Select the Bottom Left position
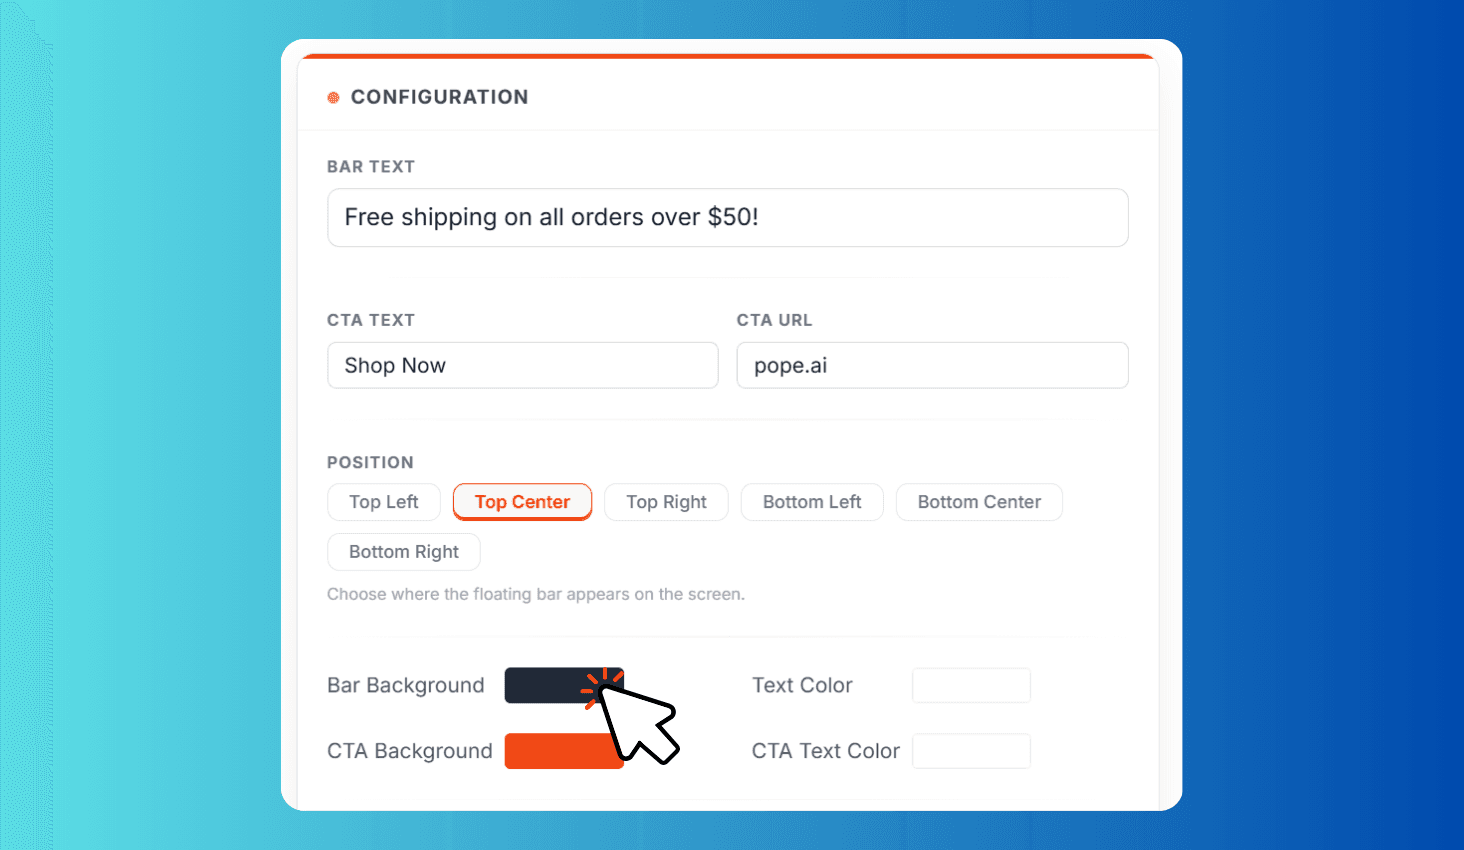The width and height of the screenshot is (1464, 850). pos(812,502)
